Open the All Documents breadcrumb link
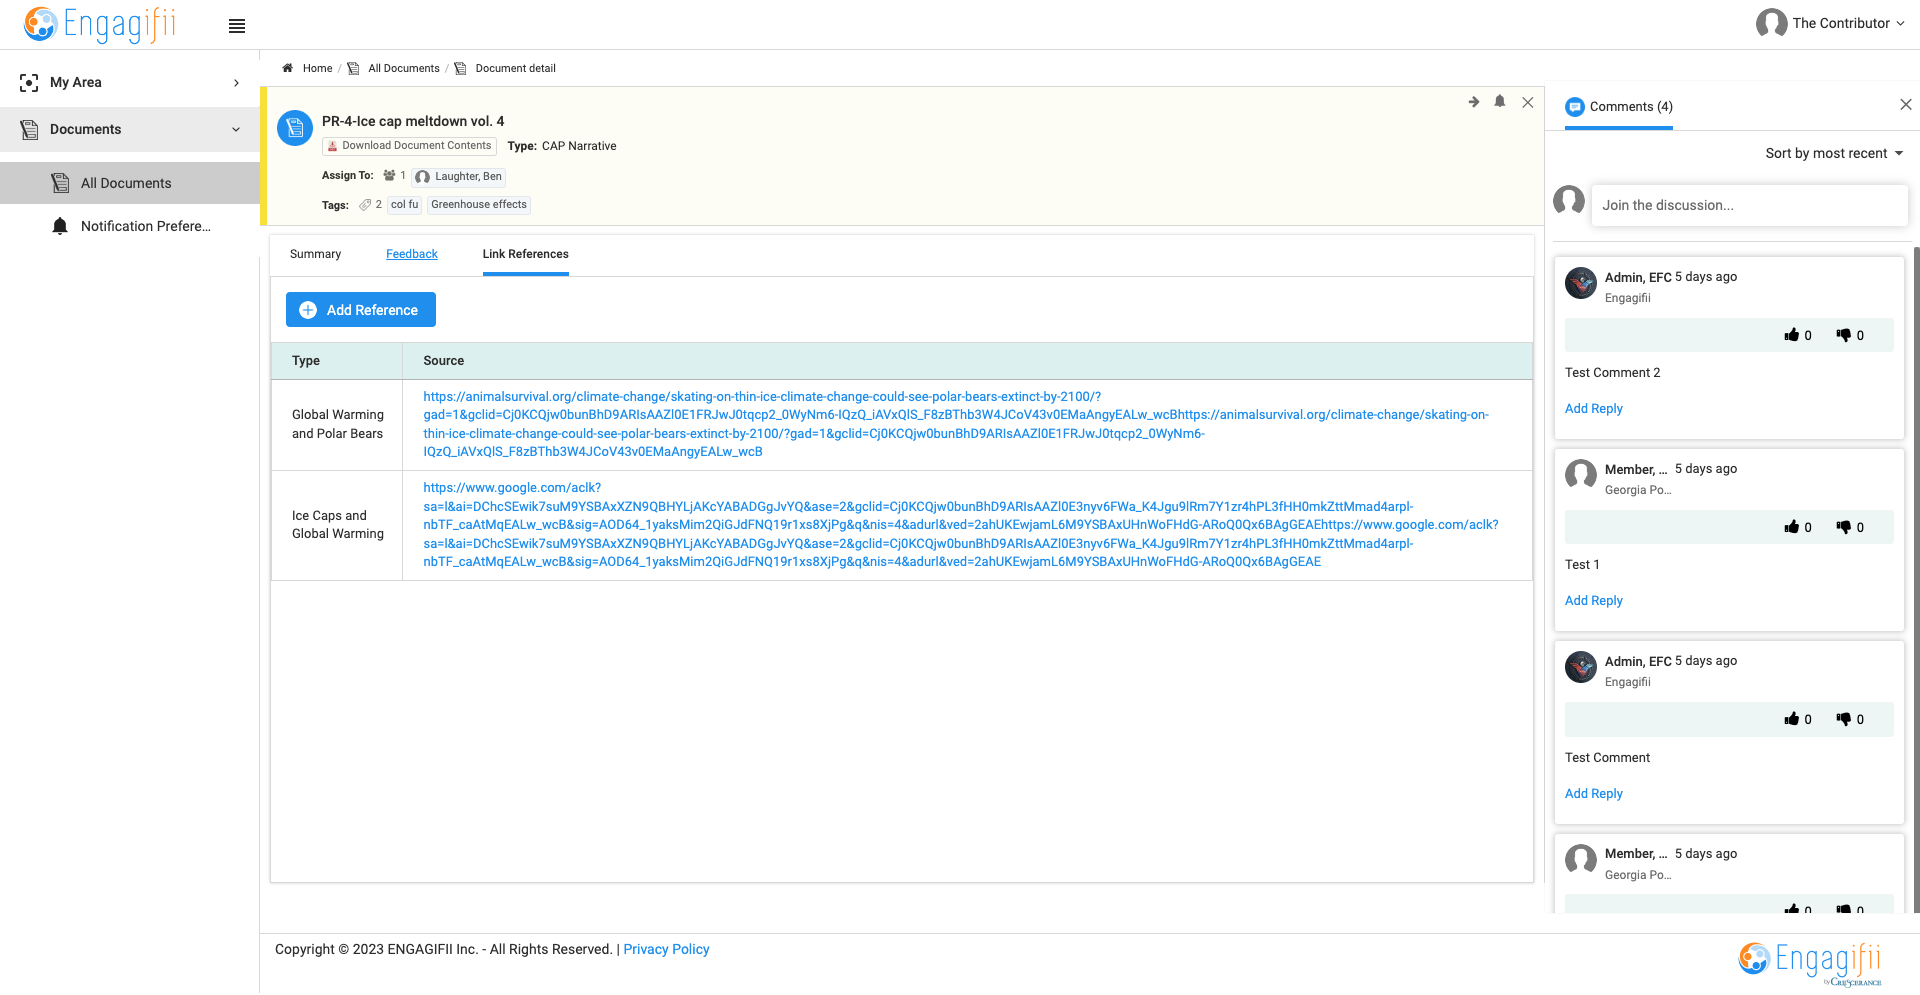The width and height of the screenshot is (1920, 995). click(404, 68)
